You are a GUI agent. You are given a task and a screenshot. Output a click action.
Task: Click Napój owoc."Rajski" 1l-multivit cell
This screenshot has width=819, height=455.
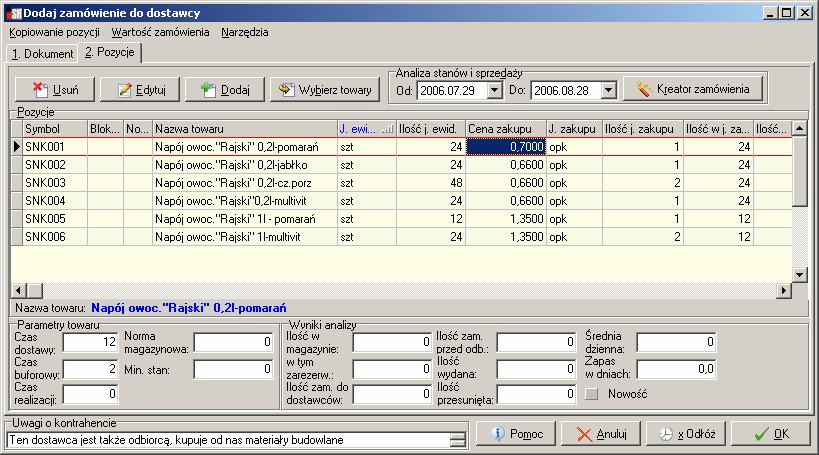pyautogui.click(x=244, y=237)
